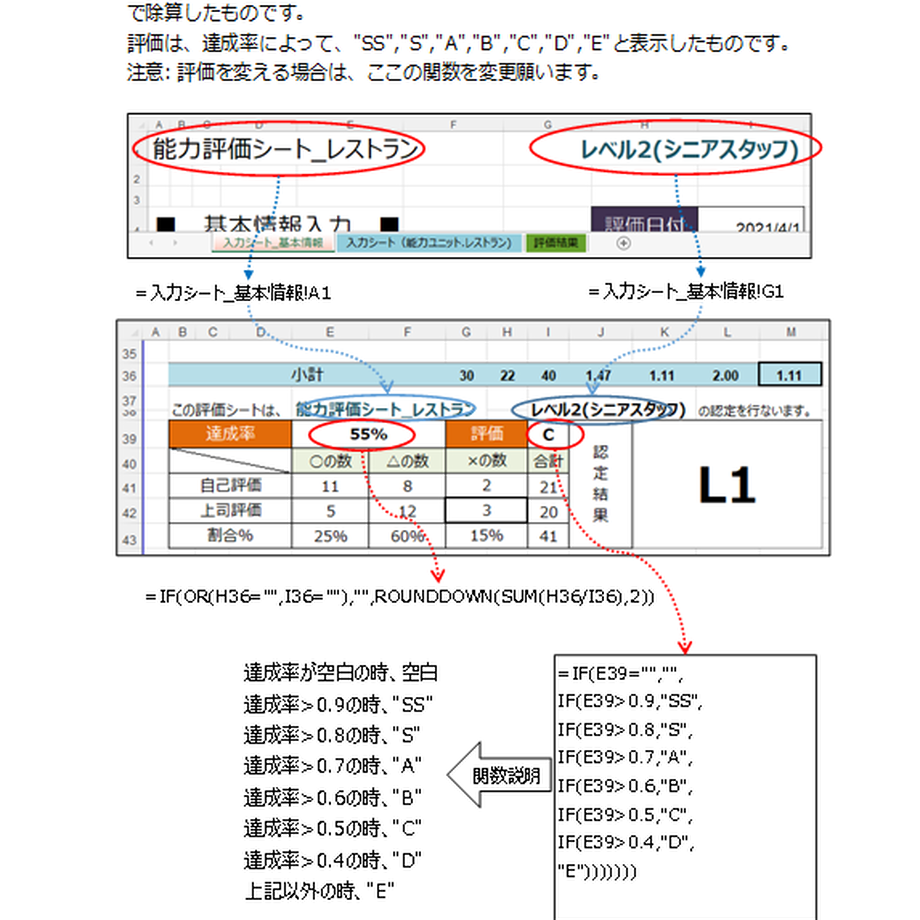
Task: Select the 割合% row label
Action: click(x=230, y=536)
